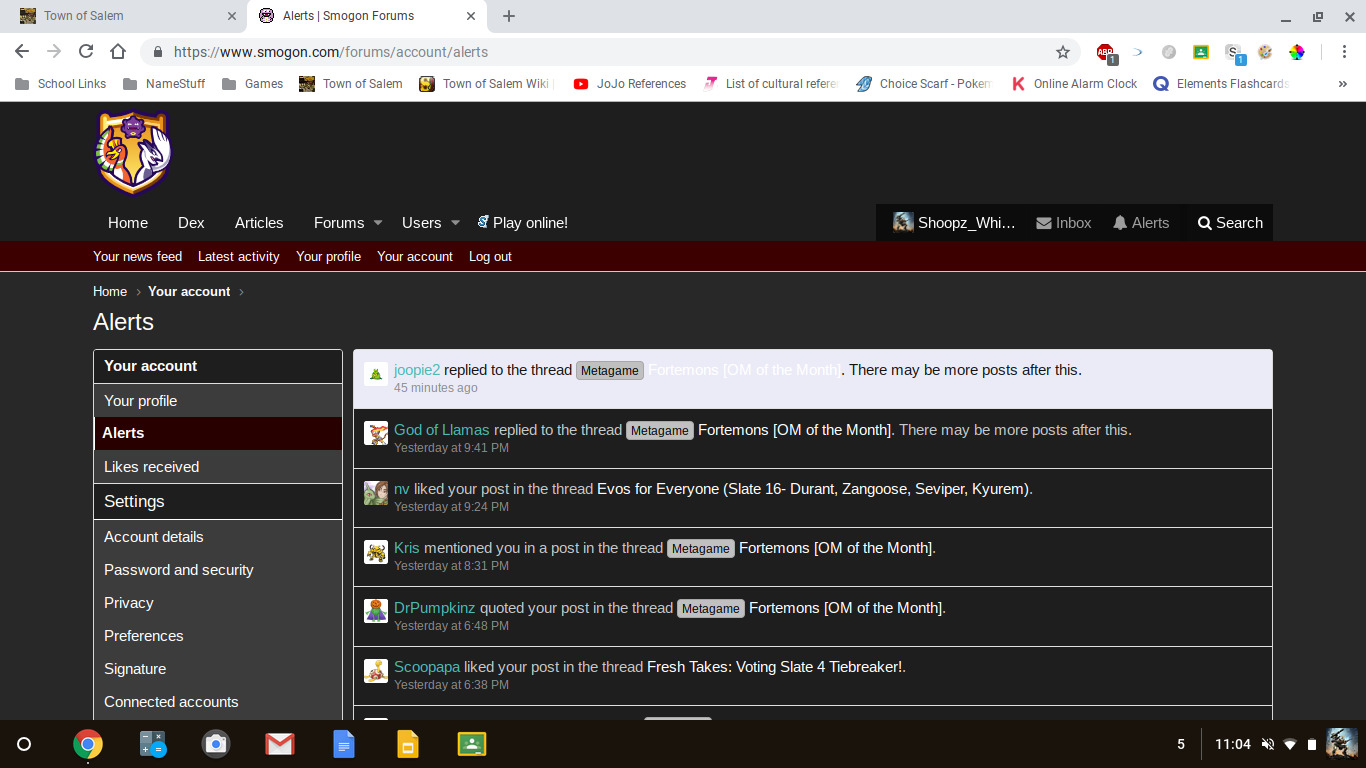Open the Dex navigation item

pos(191,223)
